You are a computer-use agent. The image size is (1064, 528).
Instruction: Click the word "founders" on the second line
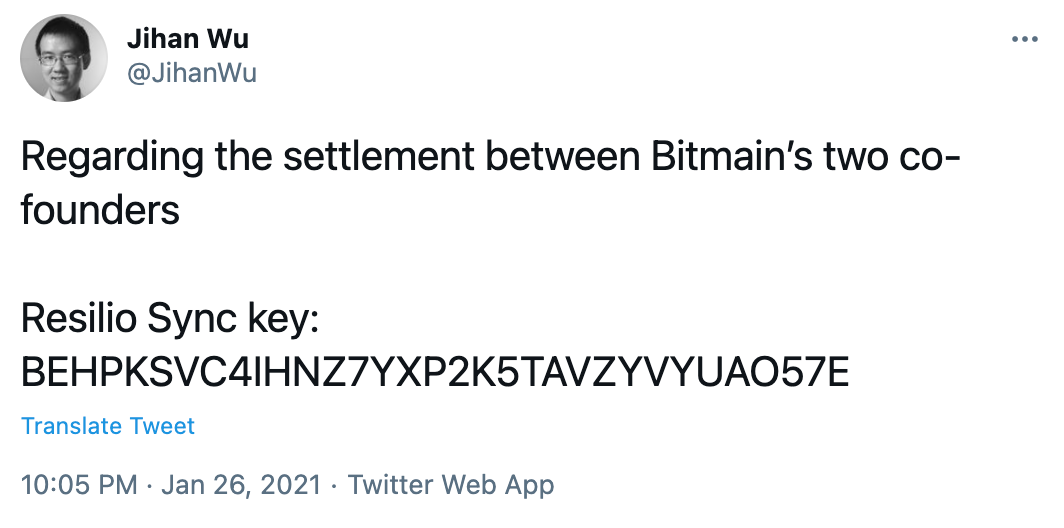tap(100, 210)
